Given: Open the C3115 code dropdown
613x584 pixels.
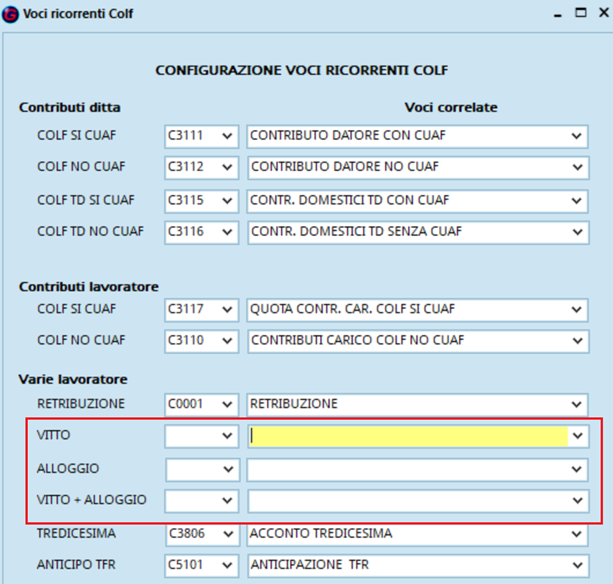Looking at the screenshot, I should coord(227,201).
